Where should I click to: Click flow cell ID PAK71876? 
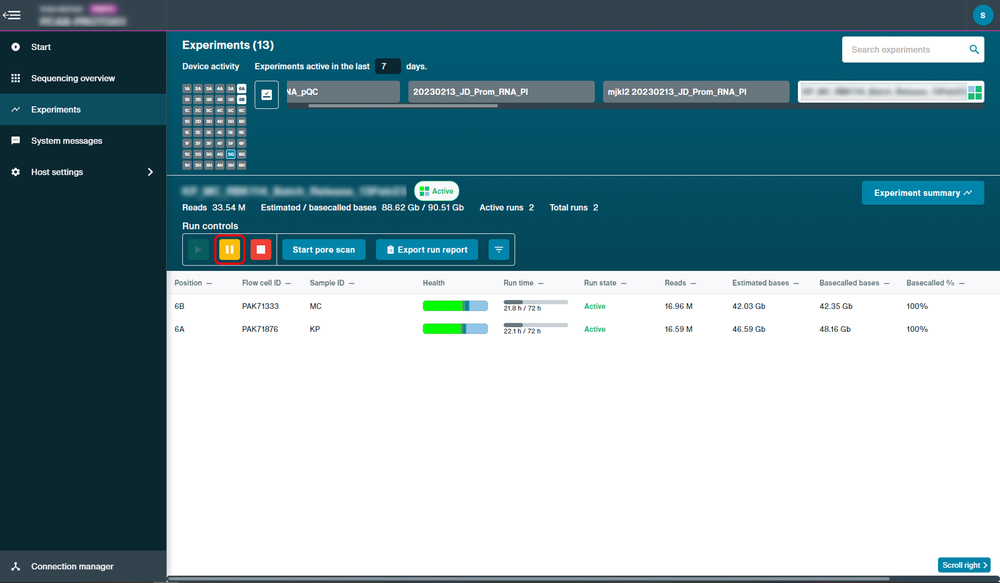point(260,329)
